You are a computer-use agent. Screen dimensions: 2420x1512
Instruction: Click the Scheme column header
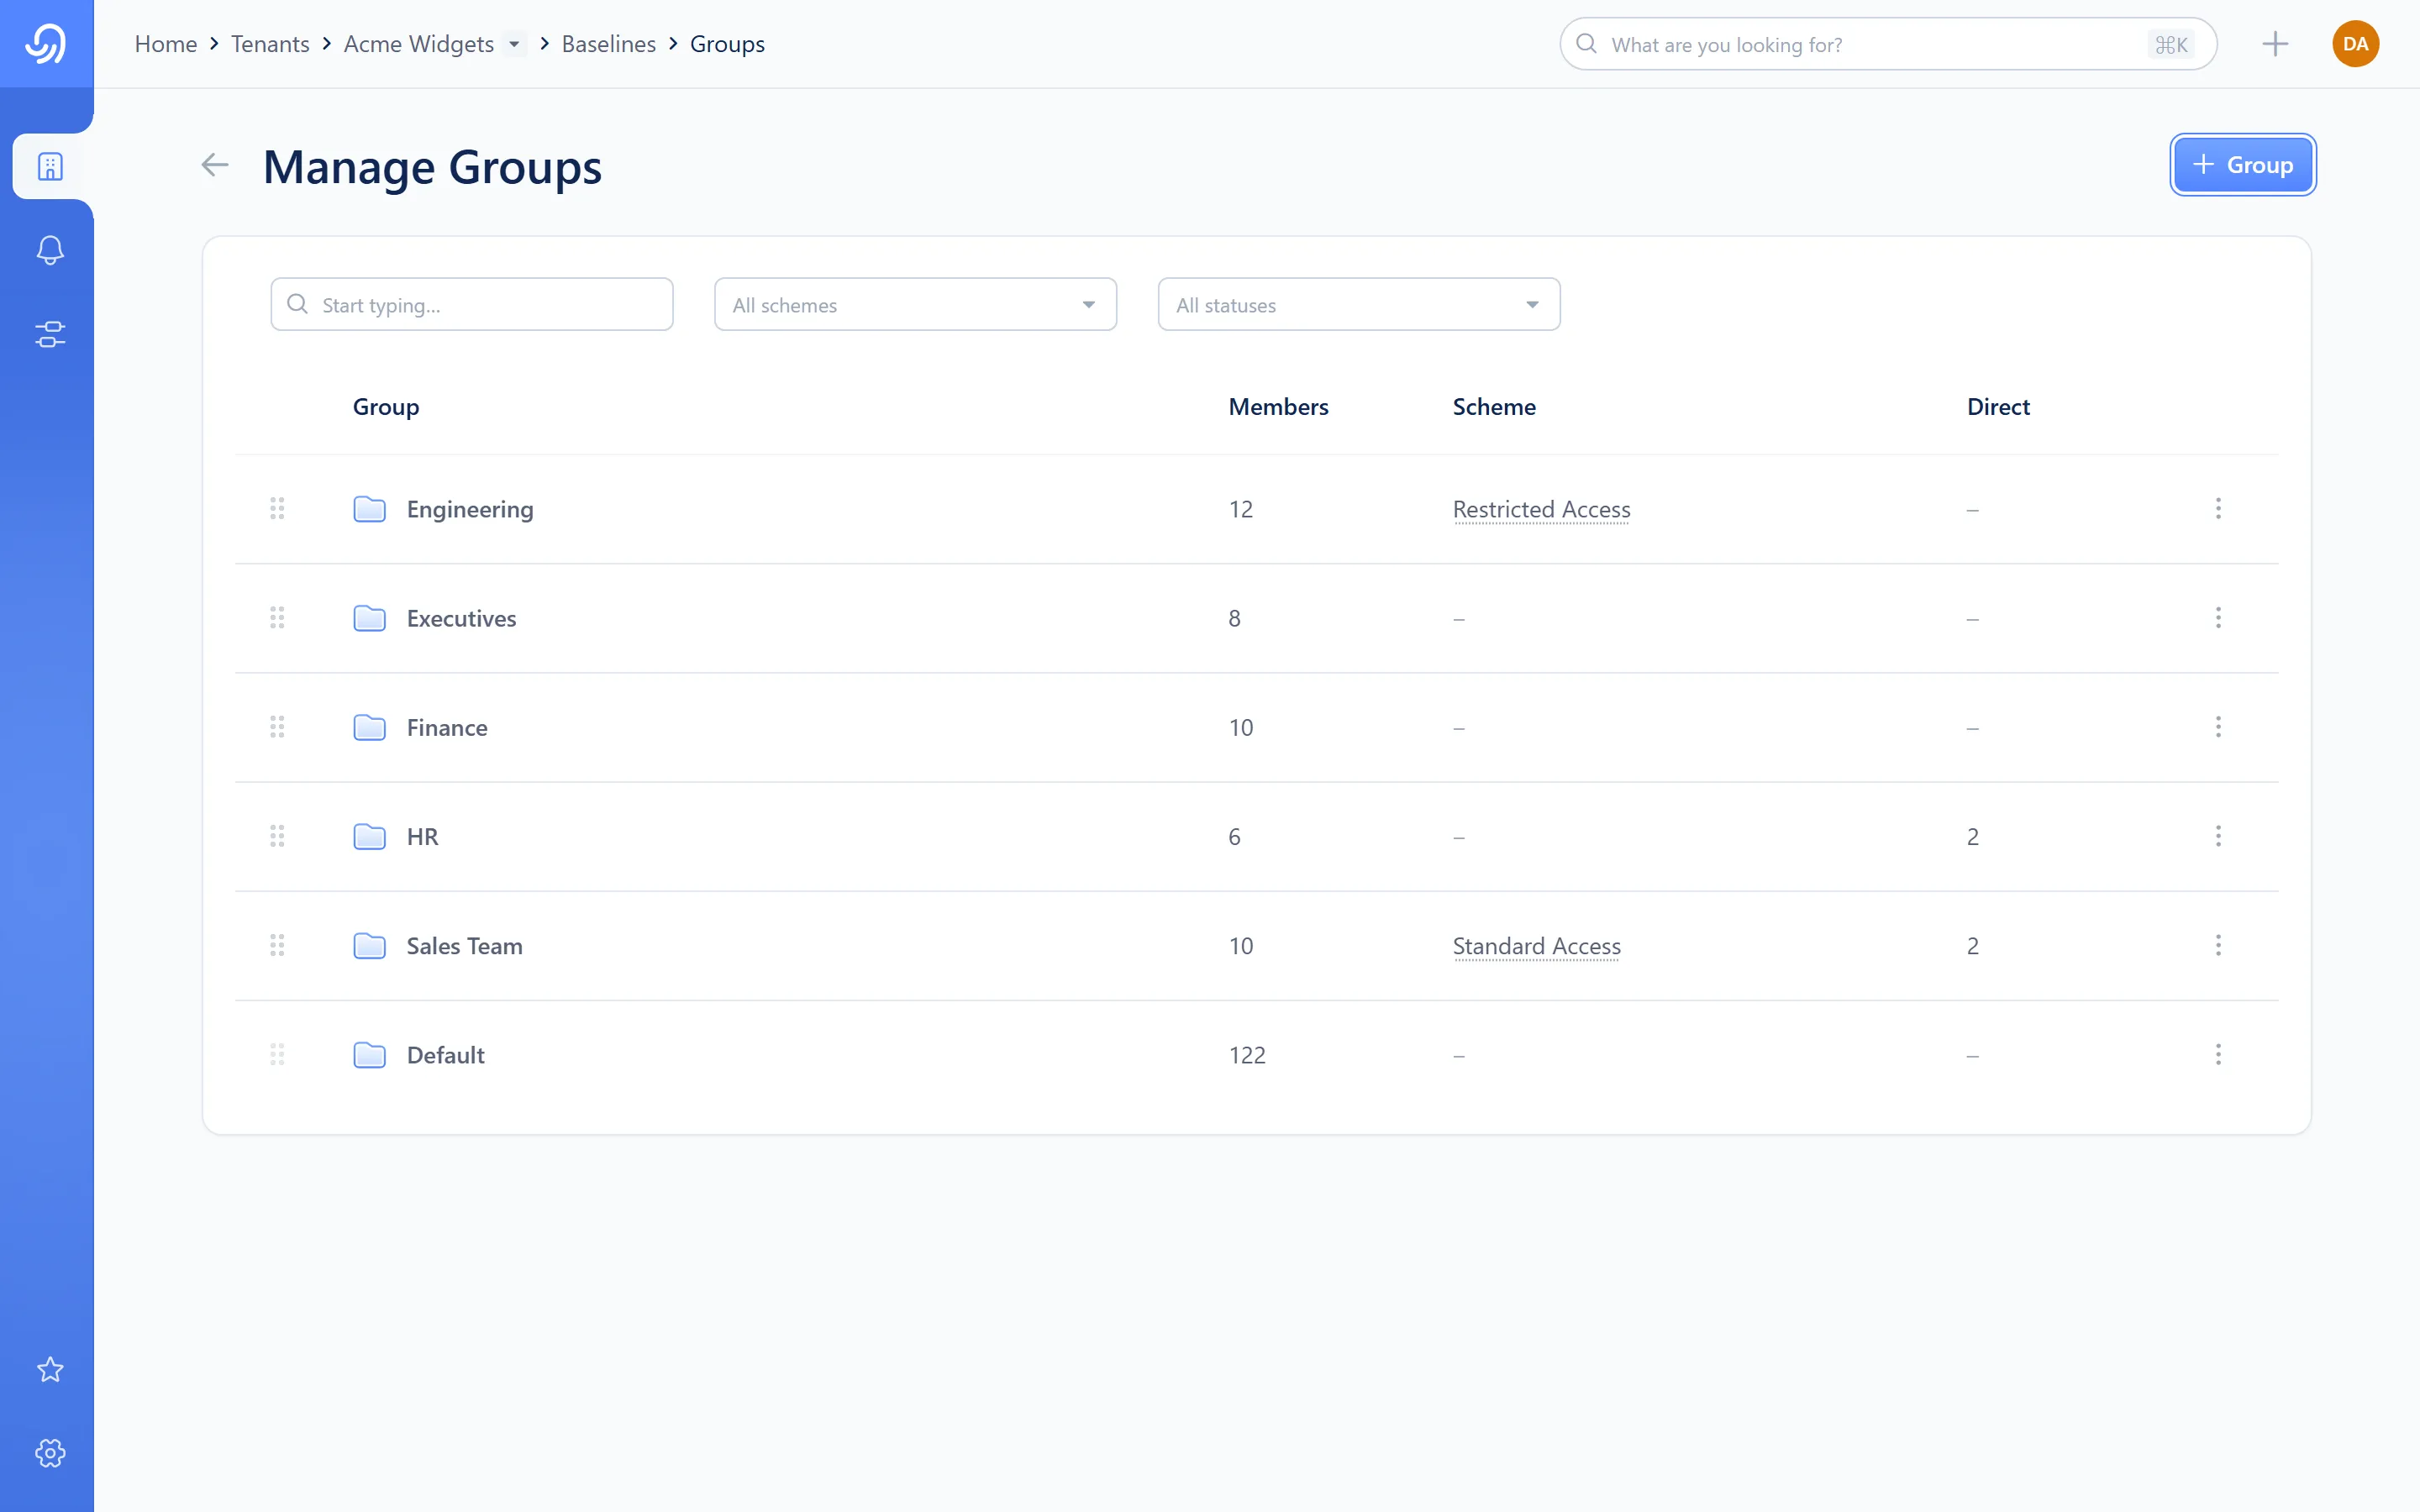[x=1494, y=407]
